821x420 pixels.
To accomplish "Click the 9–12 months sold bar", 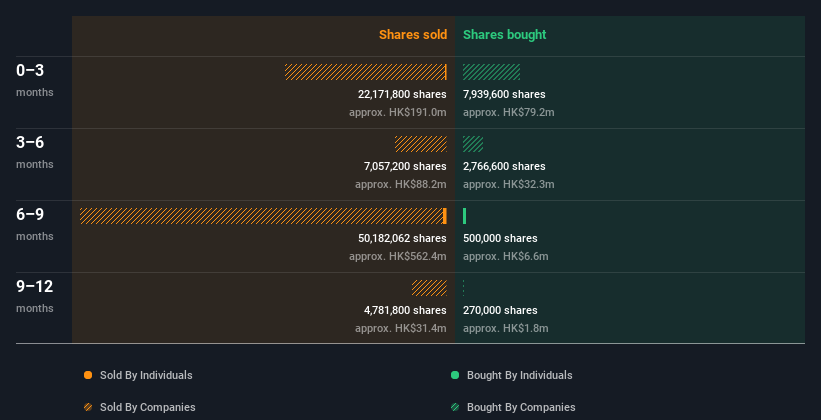I will [429, 288].
